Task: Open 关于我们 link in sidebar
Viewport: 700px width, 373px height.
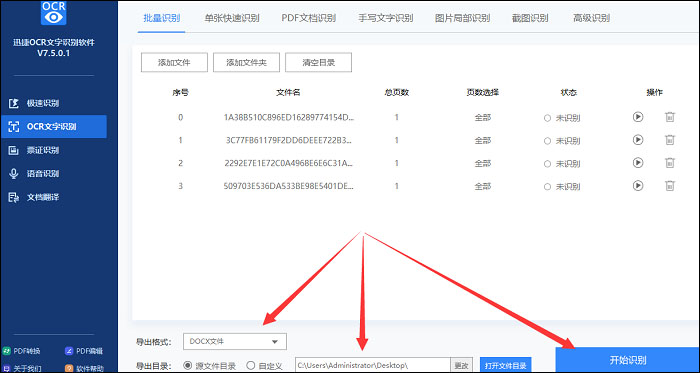Action: tap(22, 369)
